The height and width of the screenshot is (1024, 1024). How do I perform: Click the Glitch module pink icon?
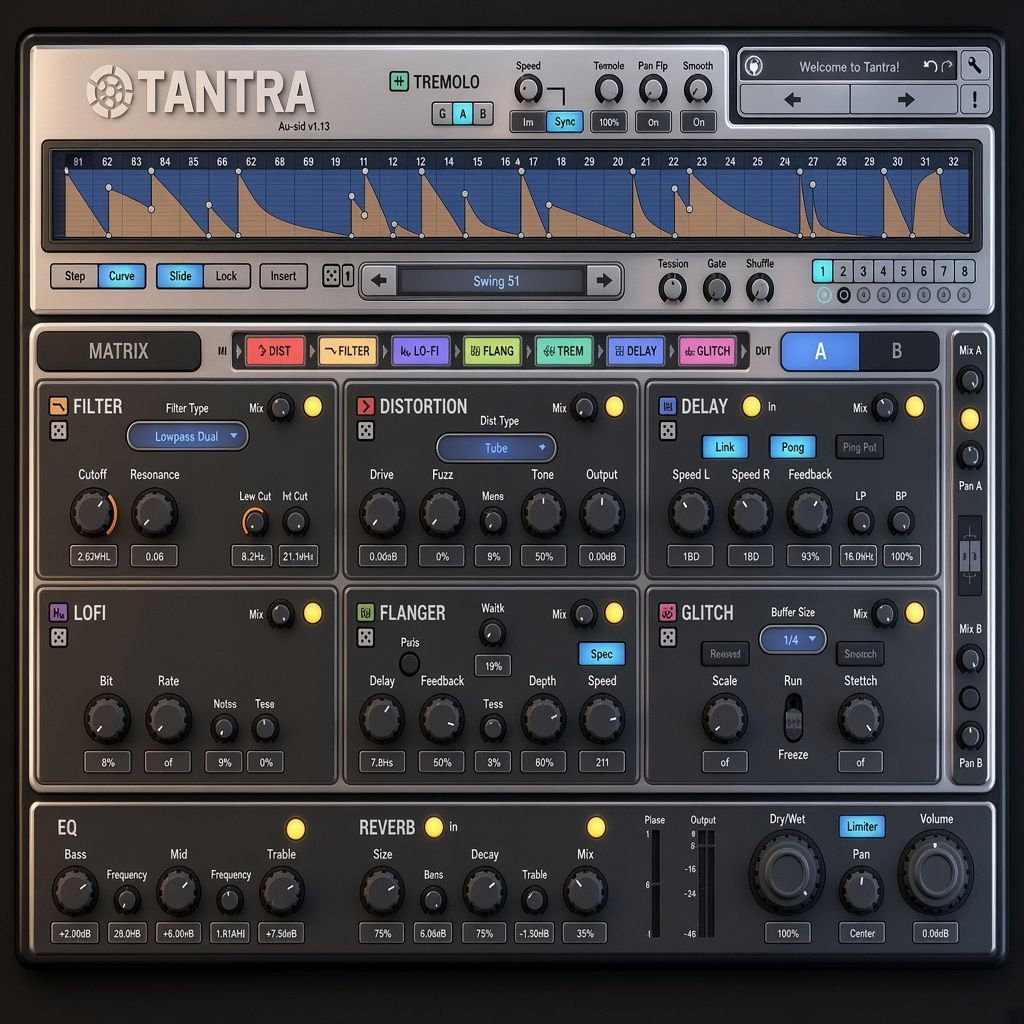coord(667,613)
